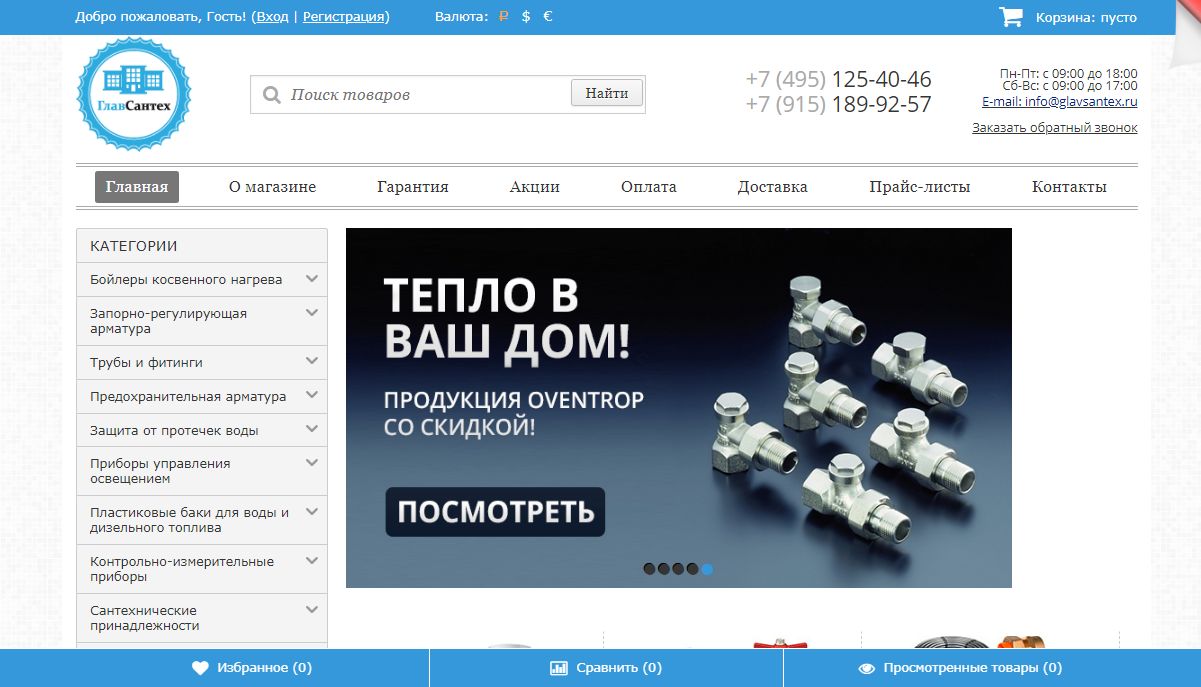This screenshot has height=687, width=1201.
Task: Select the active blue slider dot
Action: pos(707,569)
